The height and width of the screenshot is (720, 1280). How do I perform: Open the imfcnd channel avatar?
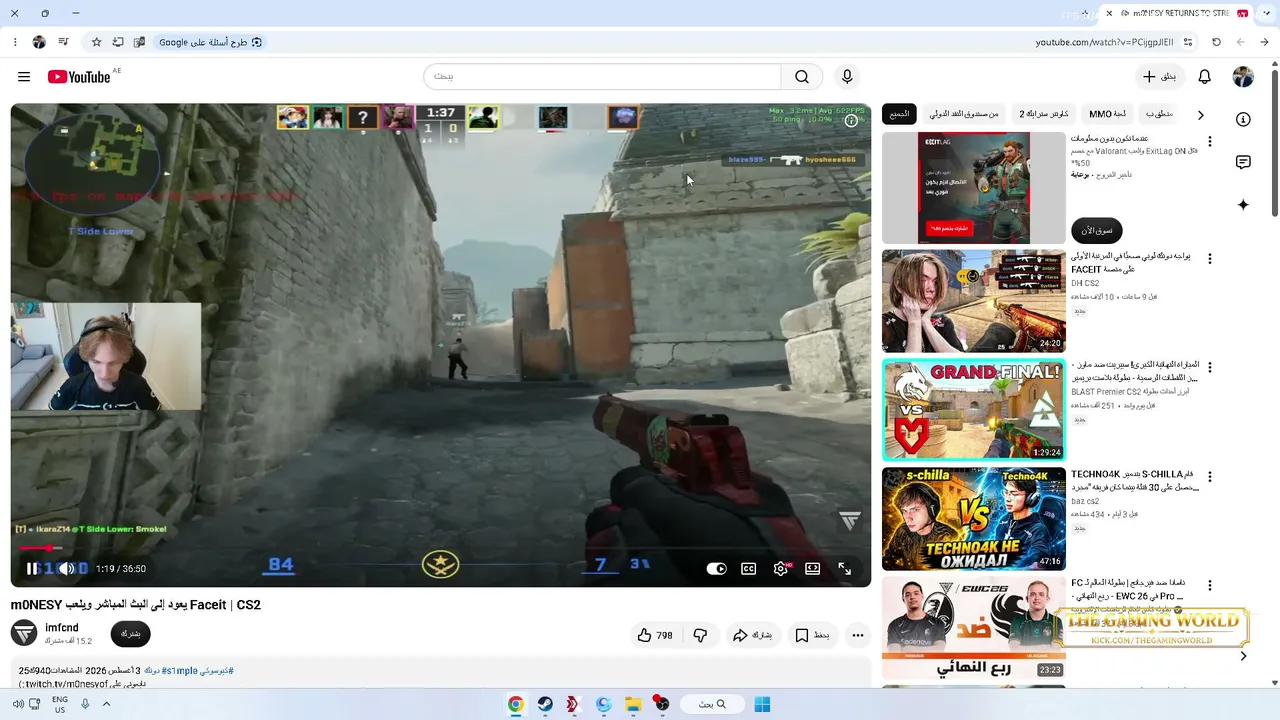(x=24, y=633)
